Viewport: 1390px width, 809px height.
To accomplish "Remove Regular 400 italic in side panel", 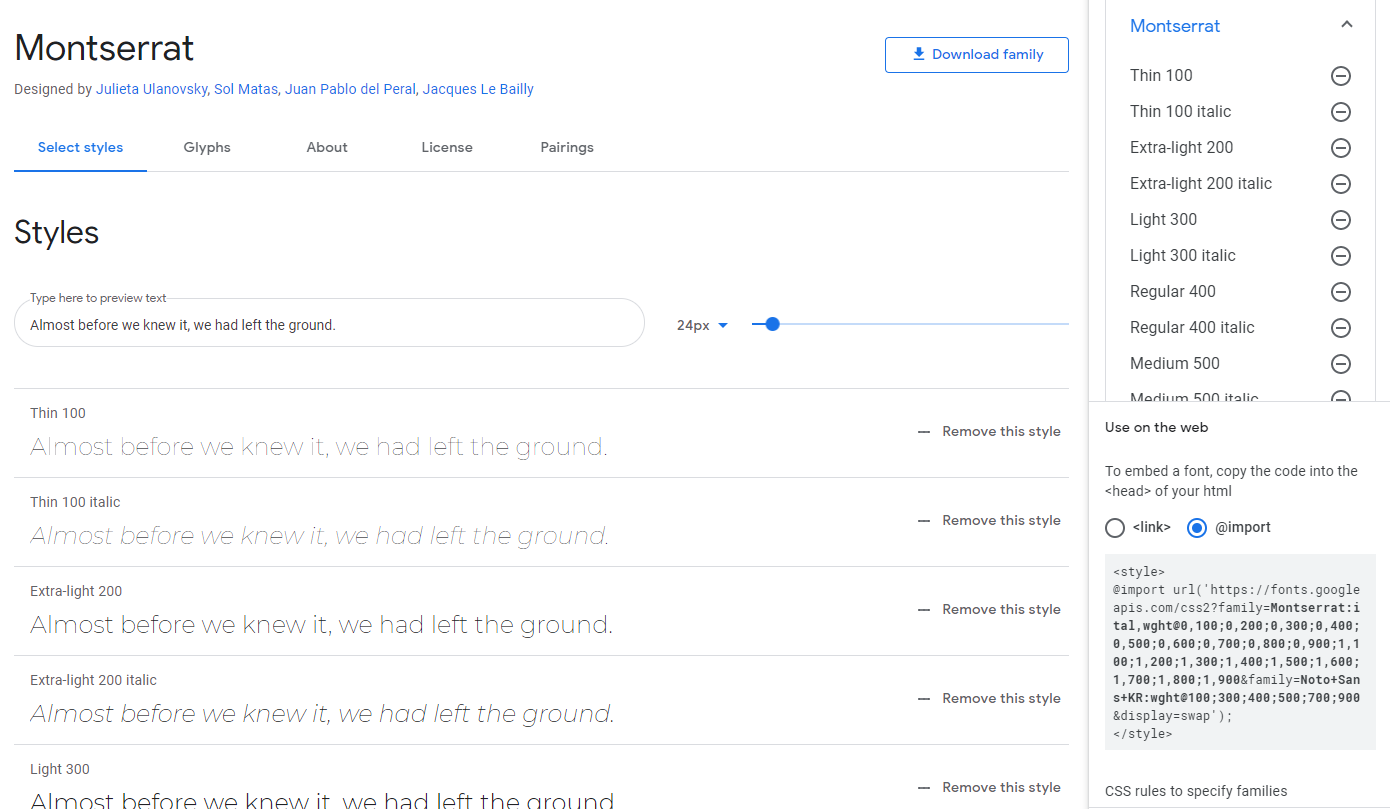I will click(1341, 328).
